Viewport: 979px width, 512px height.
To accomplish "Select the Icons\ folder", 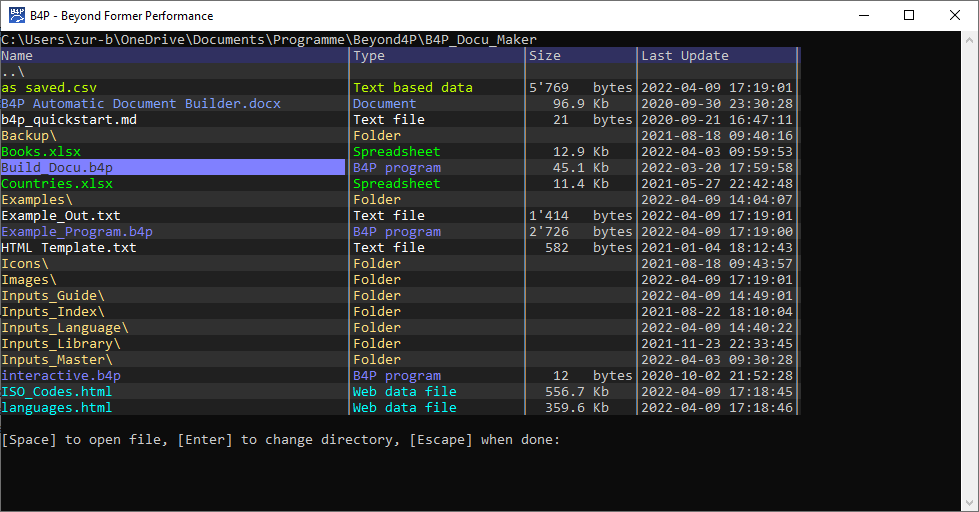I will (x=25, y=263).
